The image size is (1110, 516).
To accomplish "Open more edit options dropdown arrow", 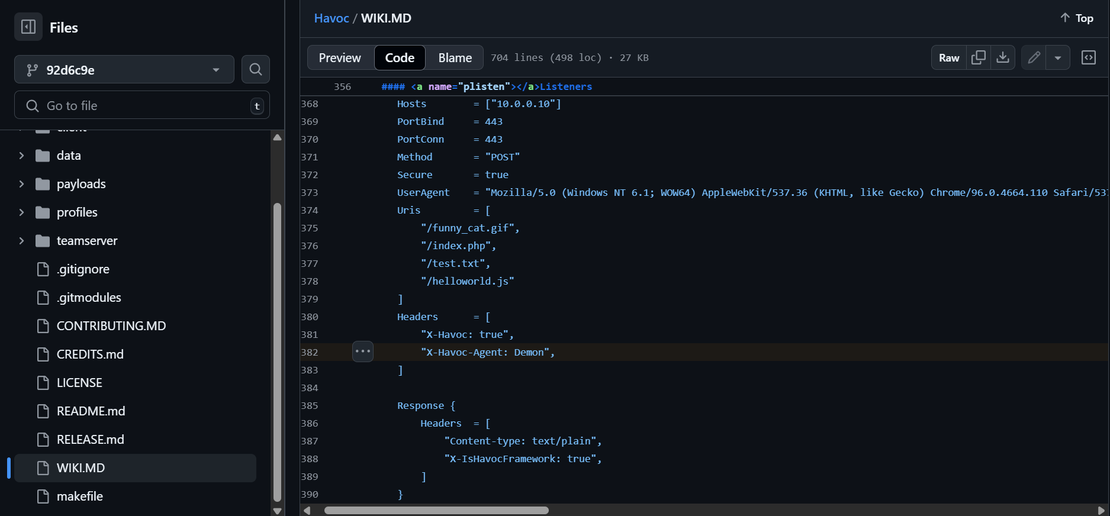I will (1058, 58).
